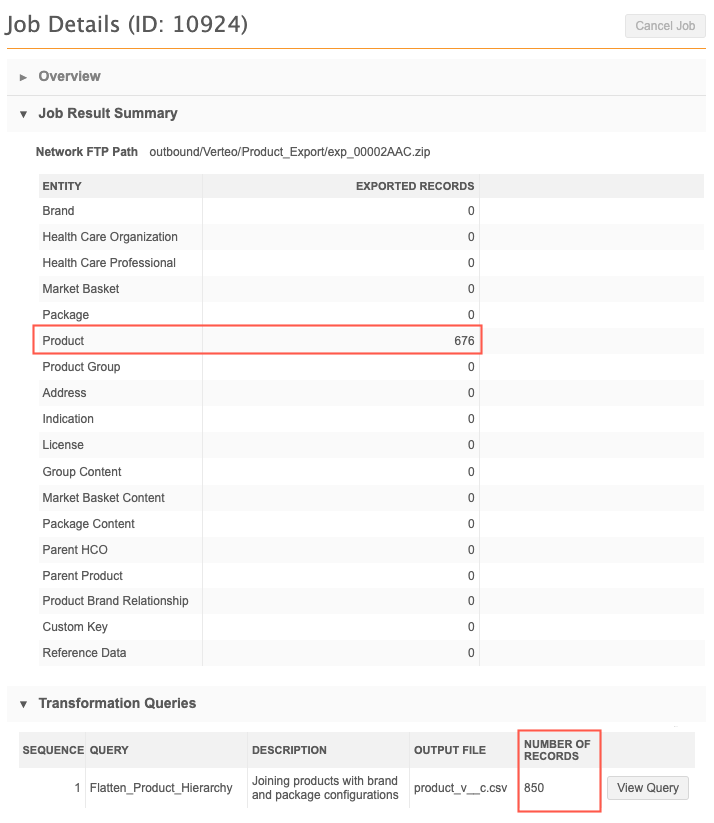Click the Cancel Job button
Screen dimensions: 714x823
click(x=664, y=26)
